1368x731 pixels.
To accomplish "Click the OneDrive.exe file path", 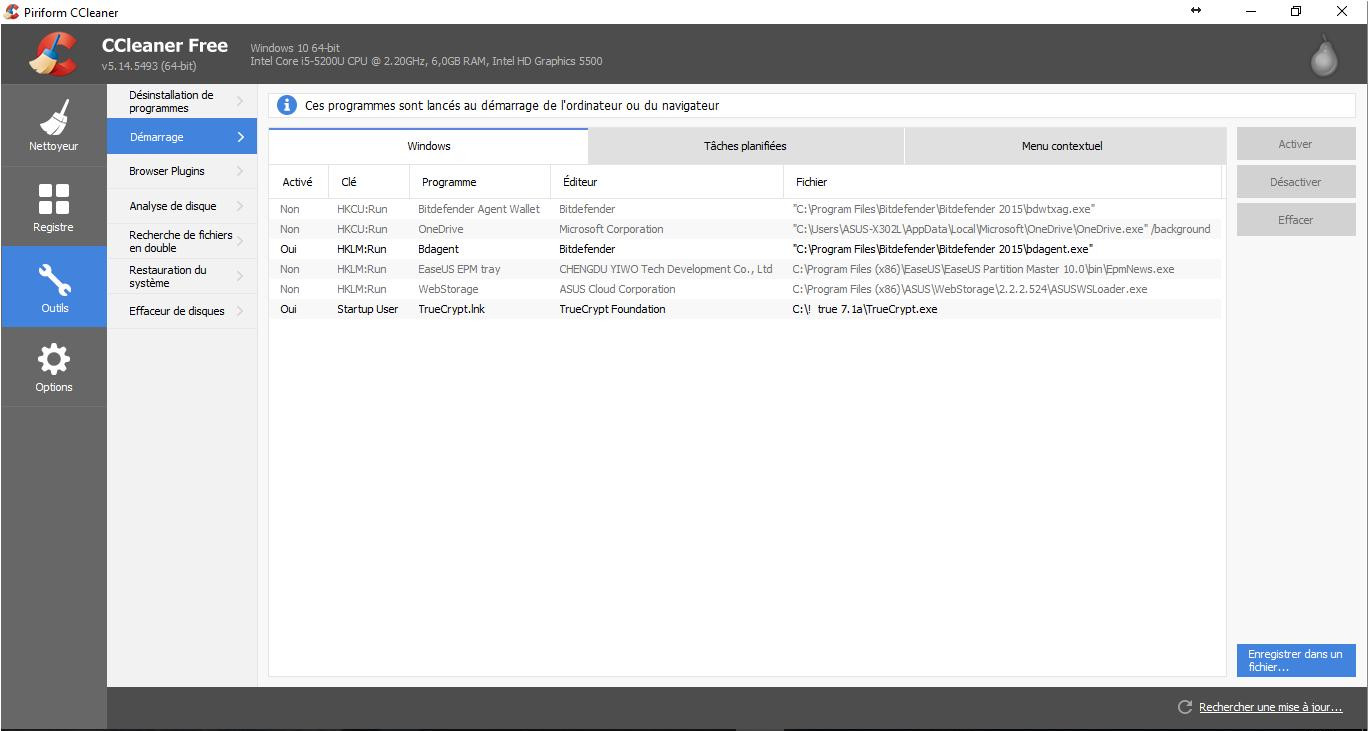I will 1001,229.
